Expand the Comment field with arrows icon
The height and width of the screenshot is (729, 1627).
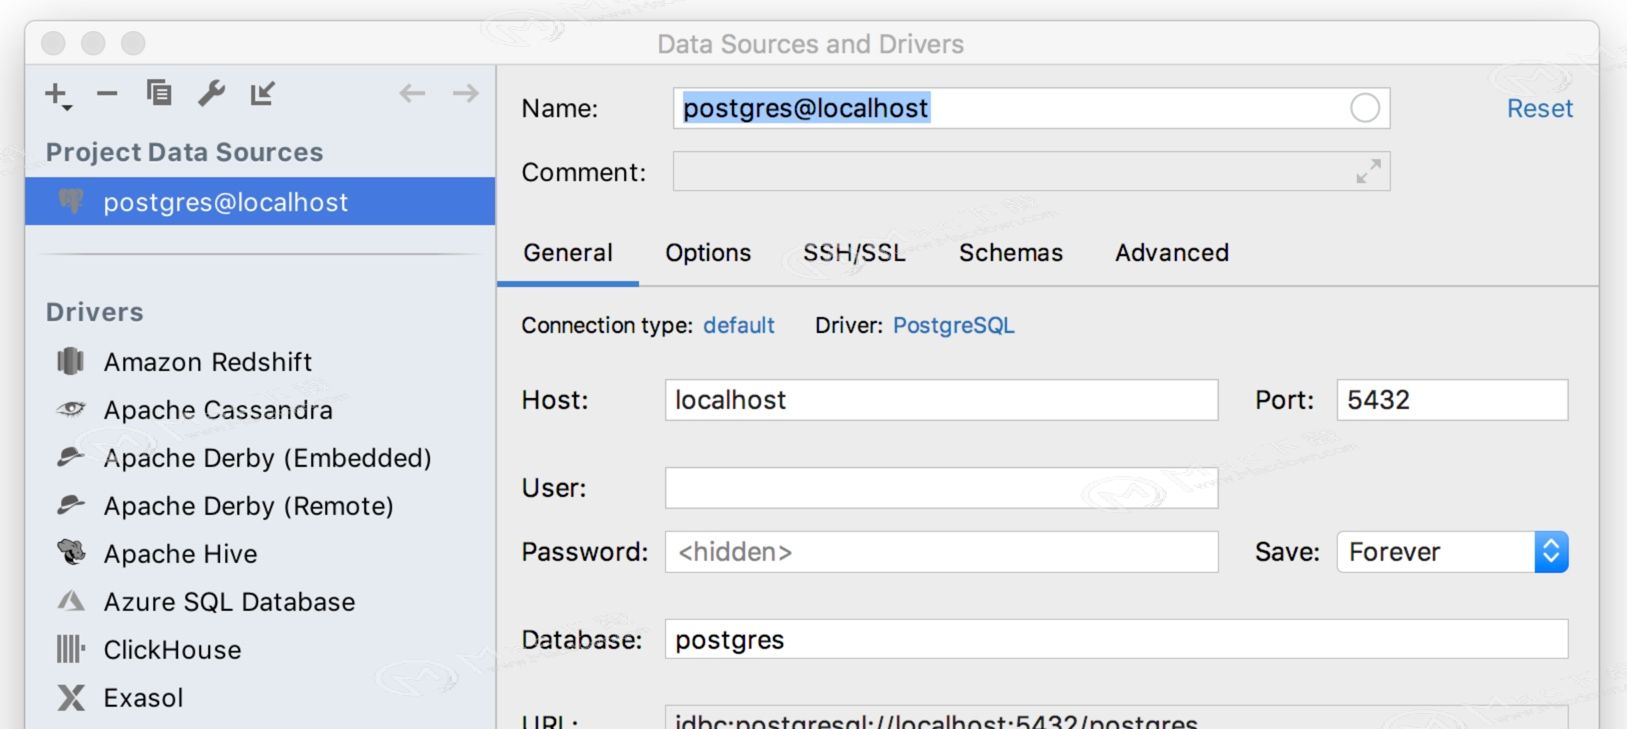tap(1368, 171)
